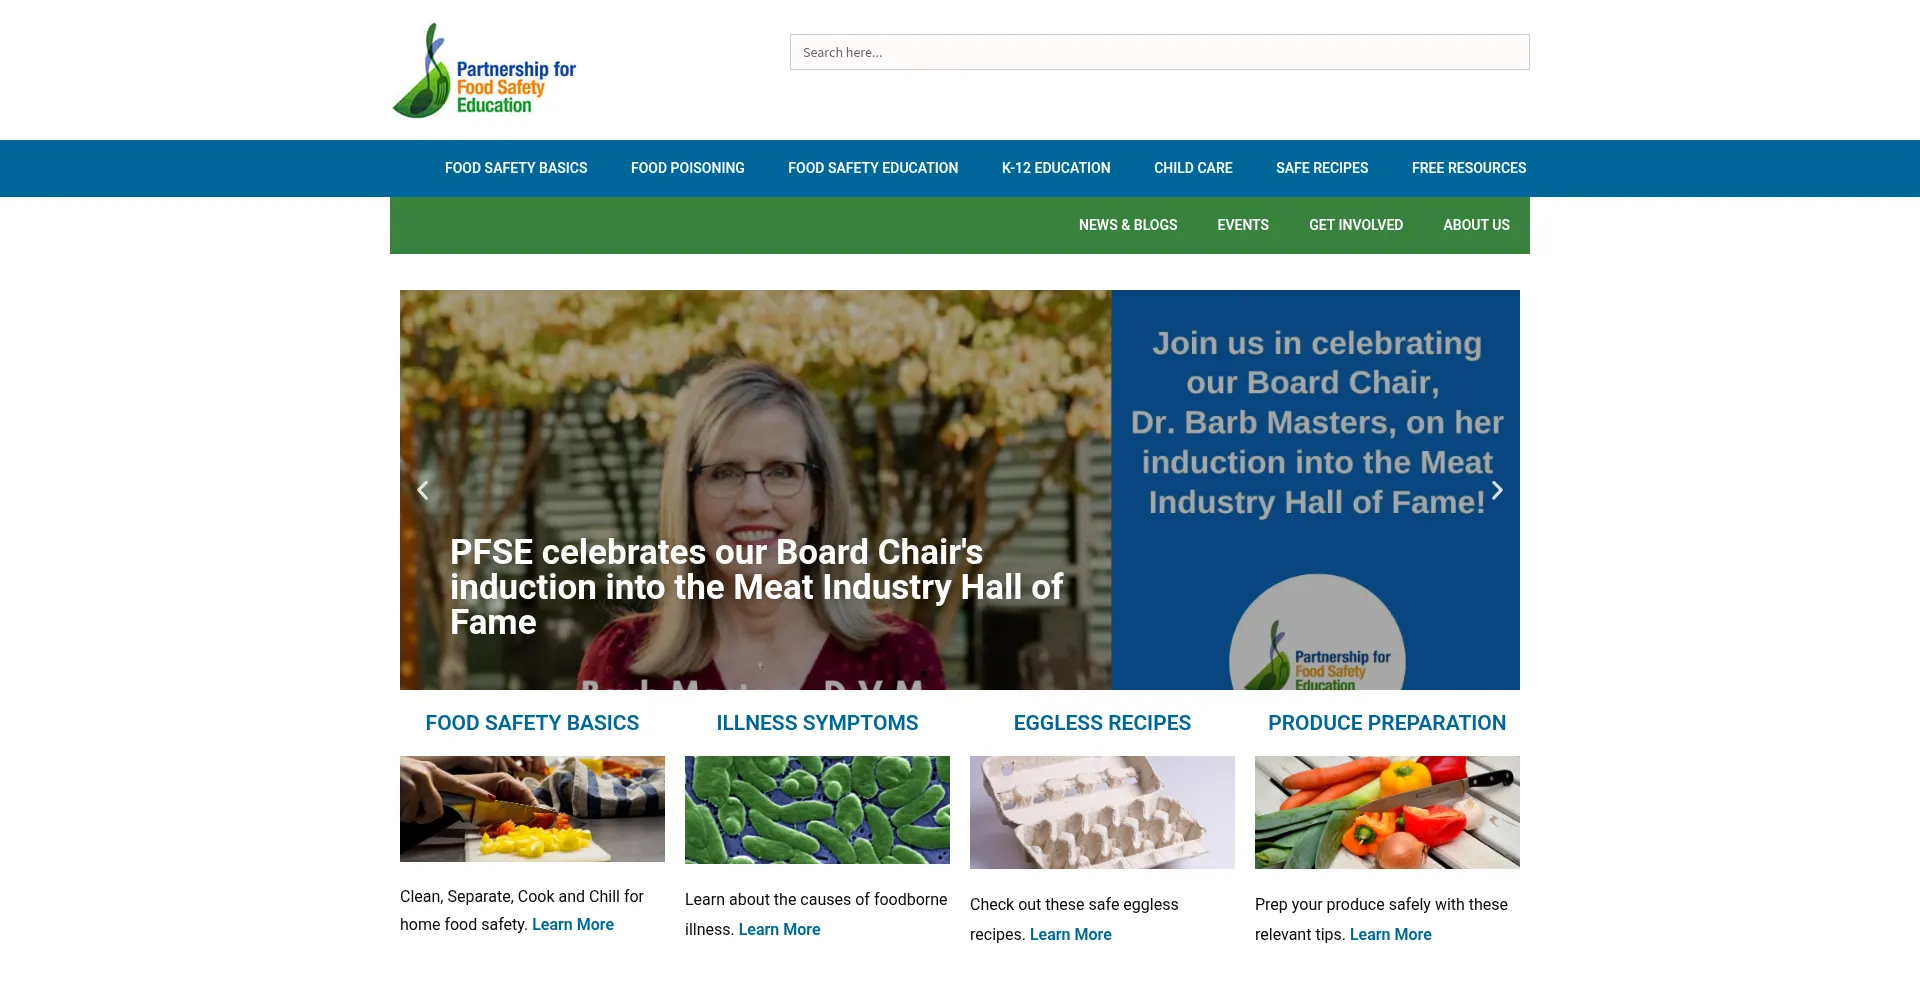Visit the Events page
Viewport: 1920px width, 993px height.
pyautogui.click(x=1243, y=225)
